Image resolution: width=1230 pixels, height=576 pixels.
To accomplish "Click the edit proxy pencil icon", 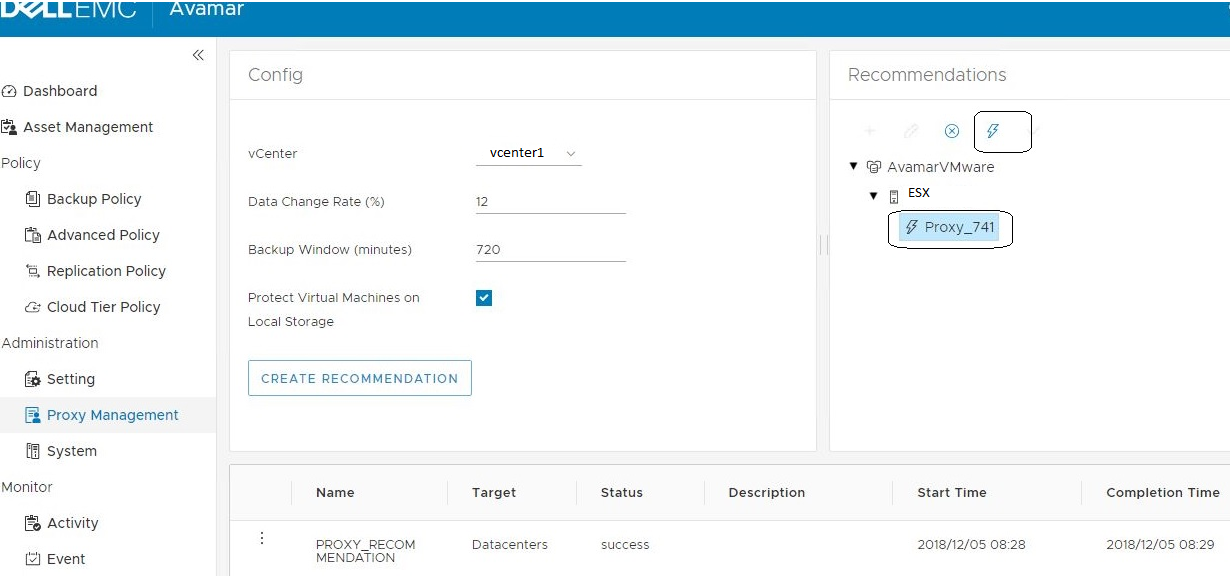I will [x=911, y=131].
